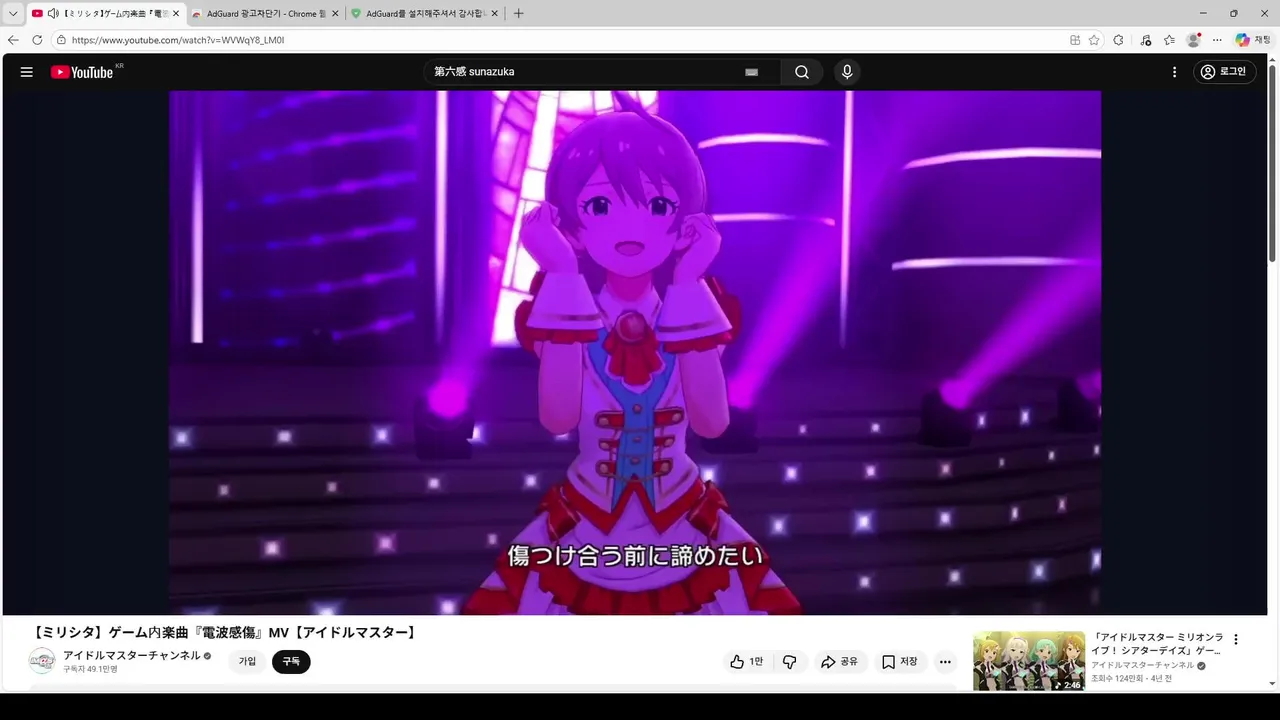Viewport: 1280px width, 720px height.
Task: Click the 구독 subscribe button
Action: coord(291,662)
